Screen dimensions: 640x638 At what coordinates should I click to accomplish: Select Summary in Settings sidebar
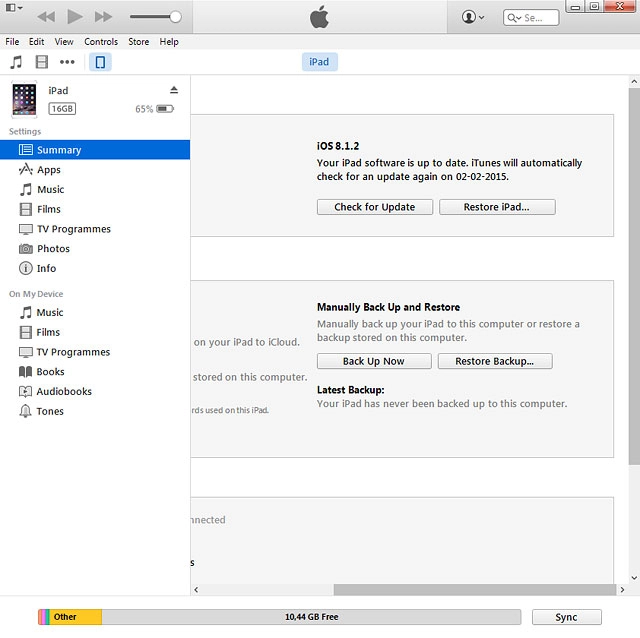coord(95,150)
